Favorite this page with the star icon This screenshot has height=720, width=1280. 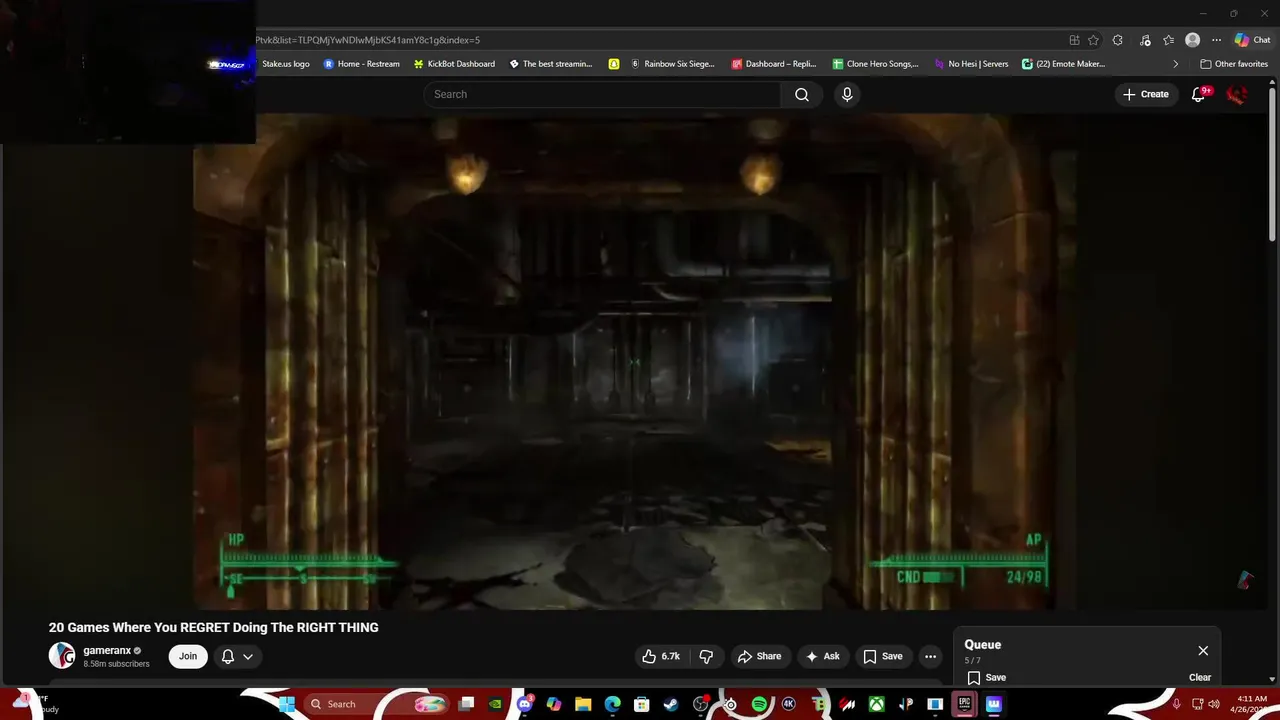coord(1093,40)
